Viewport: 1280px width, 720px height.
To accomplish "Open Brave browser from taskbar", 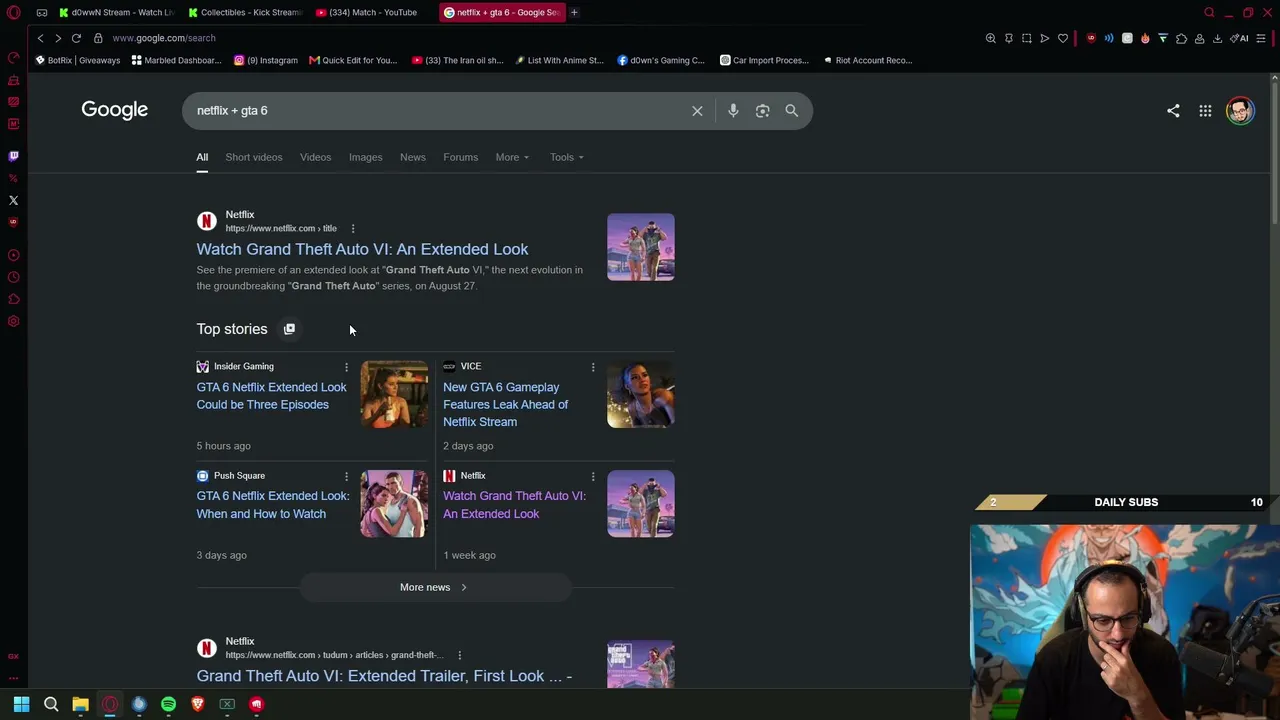I will pyautogui.click(x=198, y=704).
